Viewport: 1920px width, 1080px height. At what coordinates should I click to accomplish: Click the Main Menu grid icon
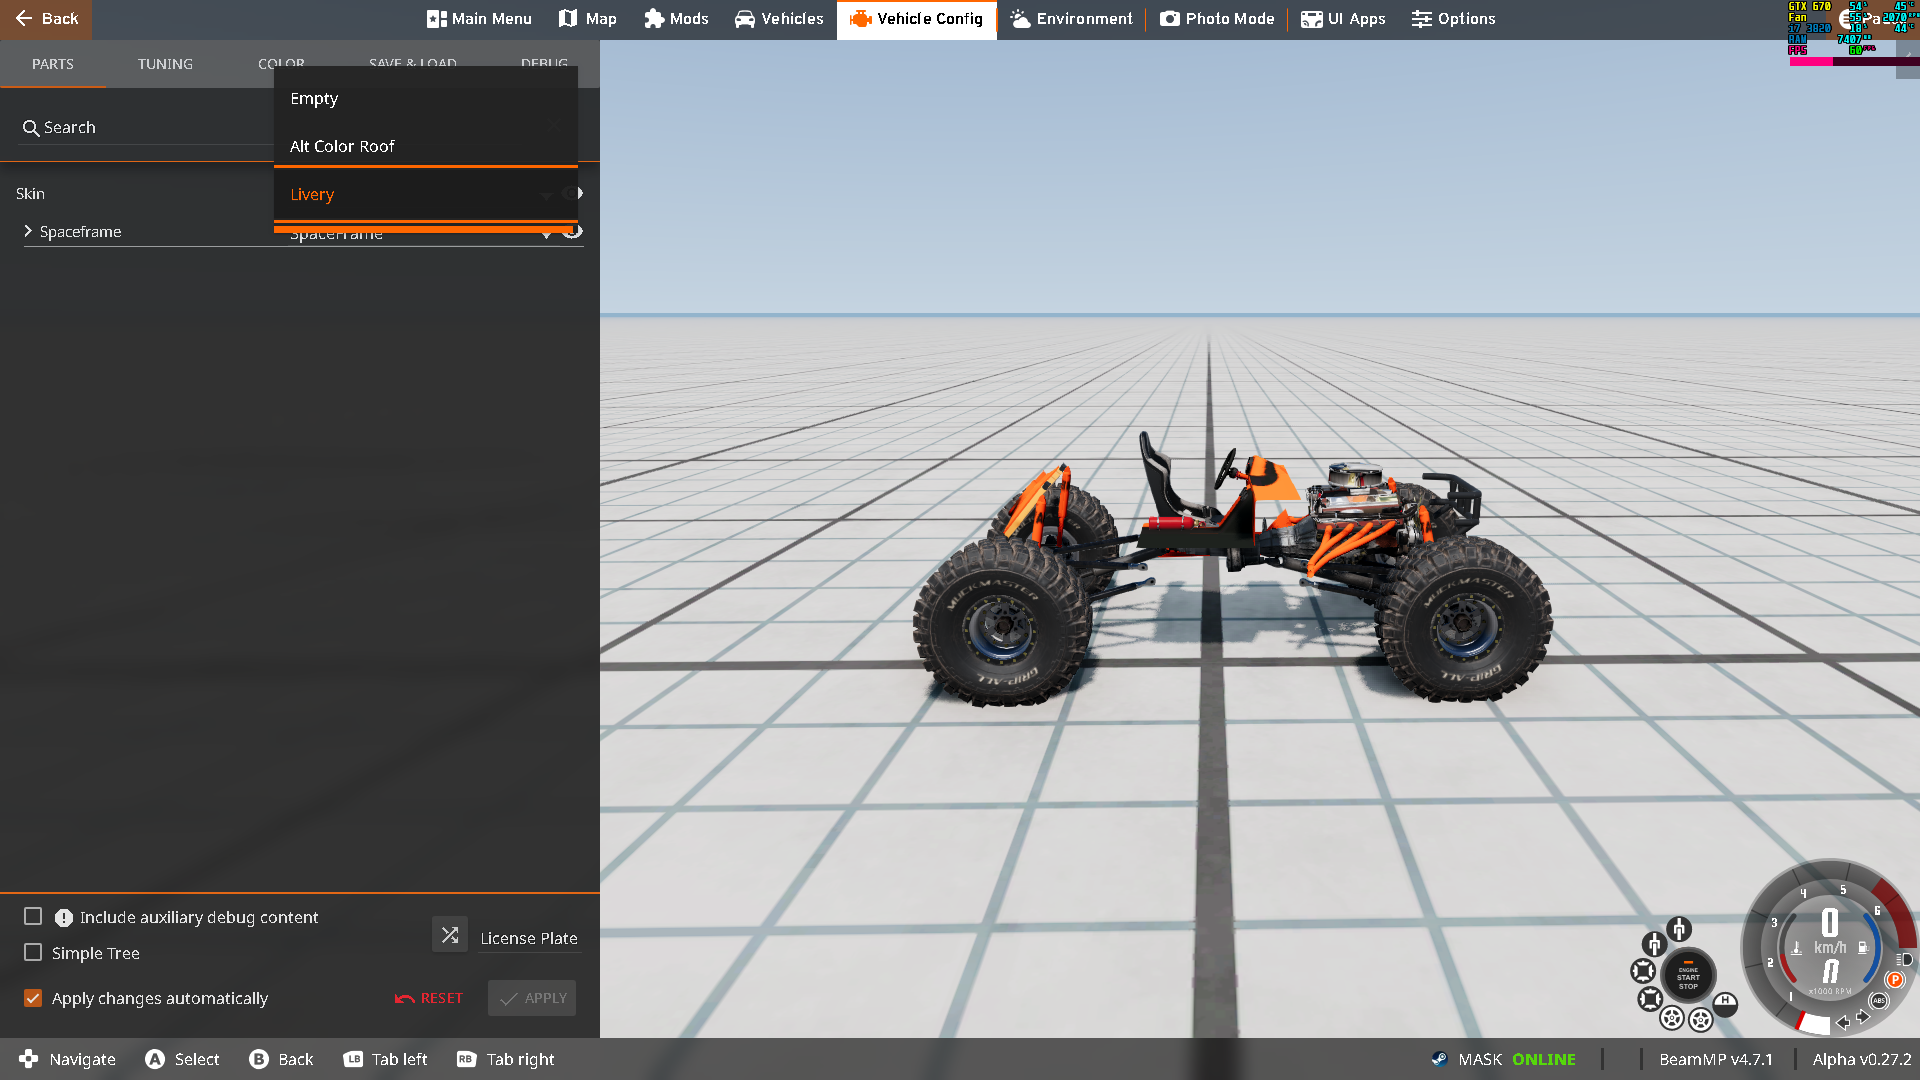coord(436,19)
